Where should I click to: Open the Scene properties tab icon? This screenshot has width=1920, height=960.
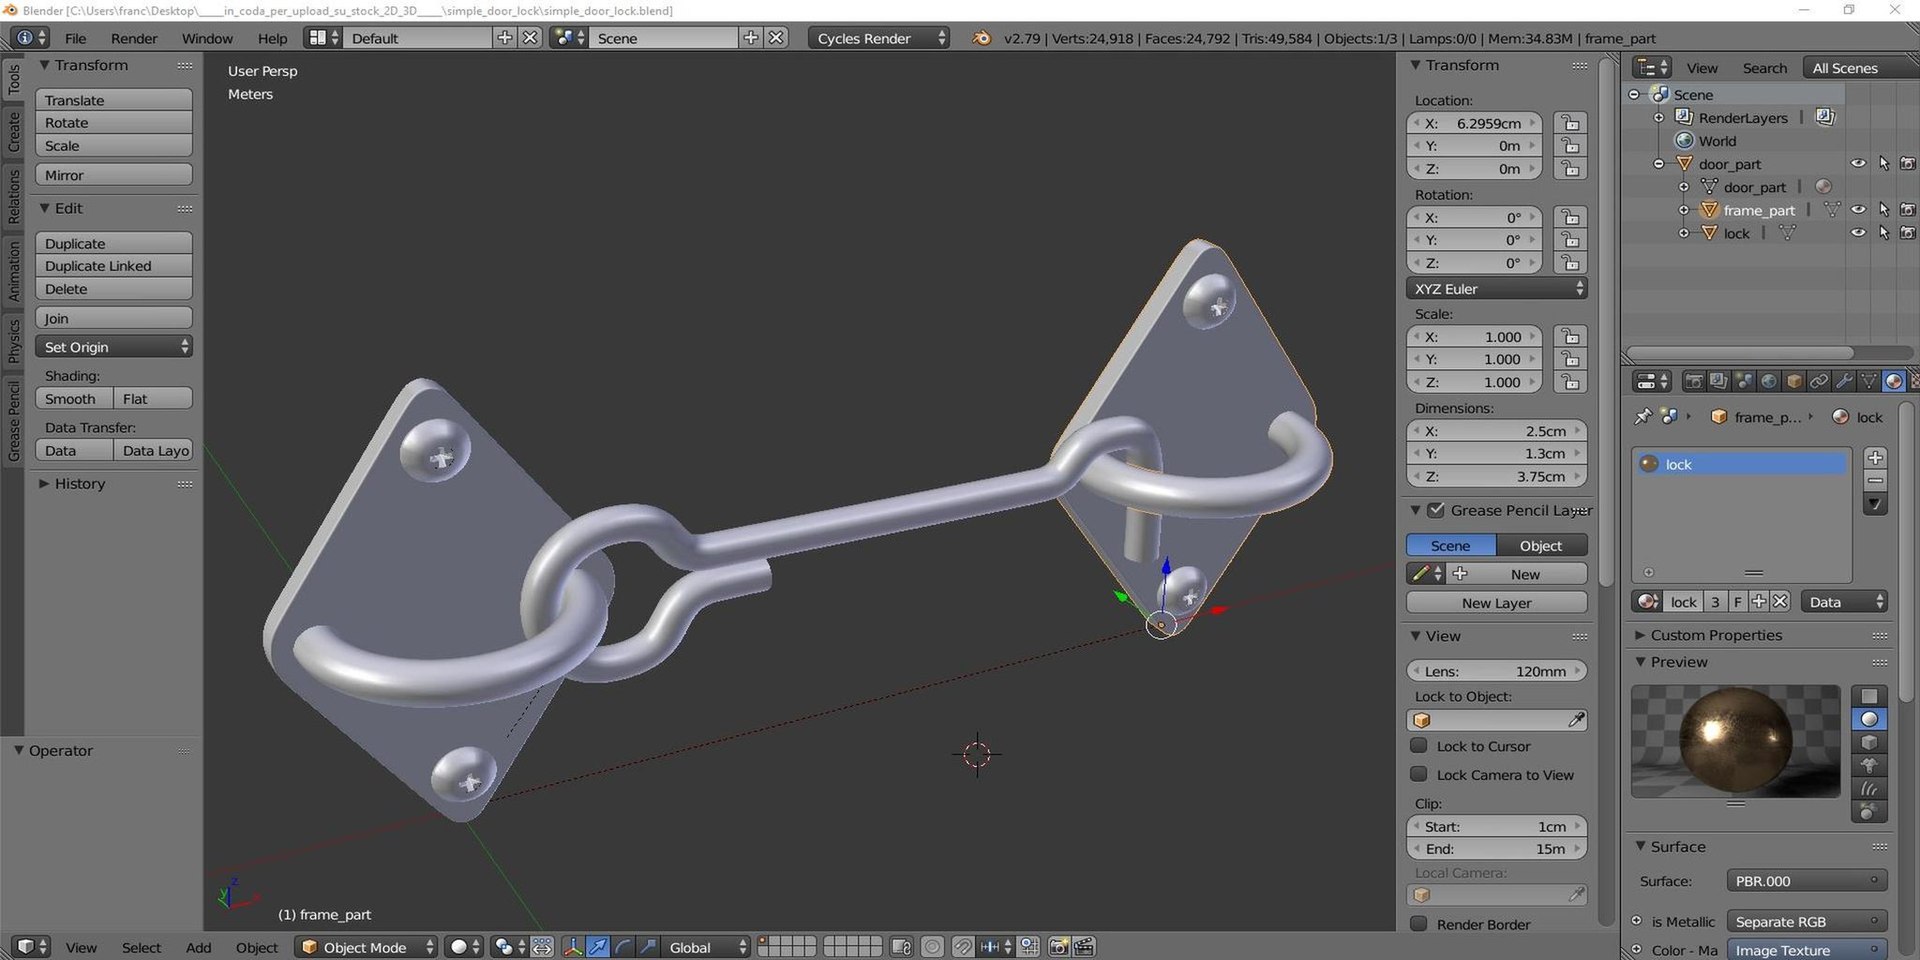pyautogui.click(x=1744, y=381)
